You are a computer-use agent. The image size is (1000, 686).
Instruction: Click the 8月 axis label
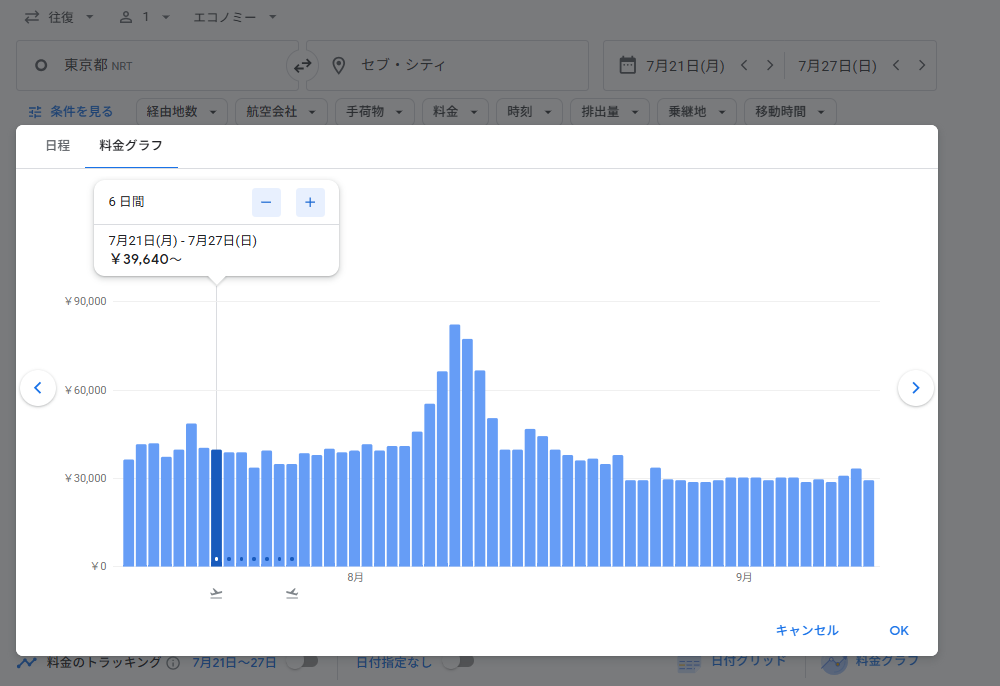click(x=355, y=578)
